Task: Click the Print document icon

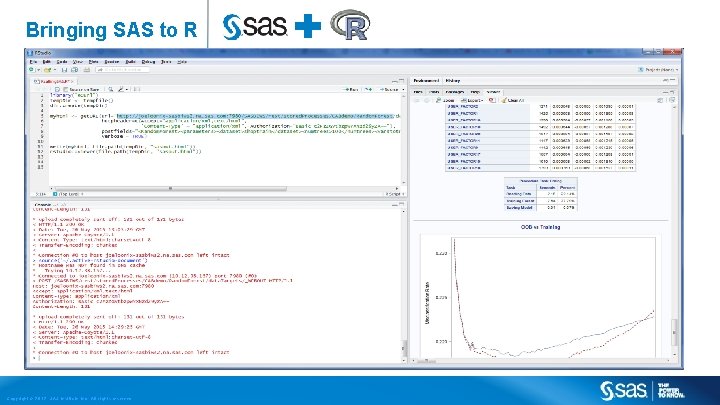Action: (86, 70)
